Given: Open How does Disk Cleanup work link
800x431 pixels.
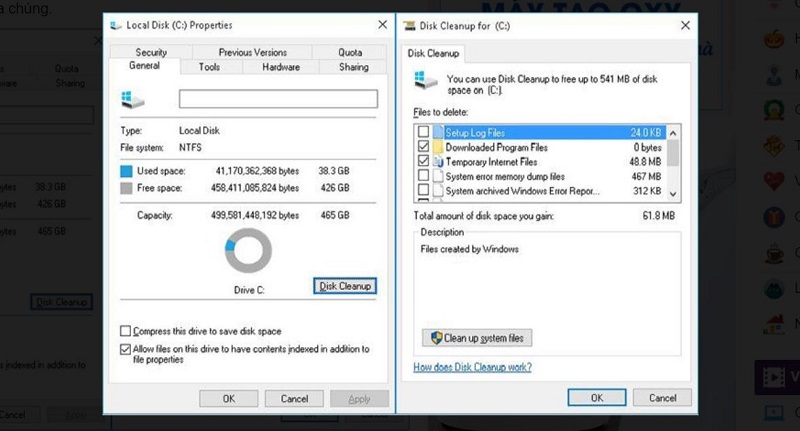Looking at the screenshot, I should pos(472,367).
